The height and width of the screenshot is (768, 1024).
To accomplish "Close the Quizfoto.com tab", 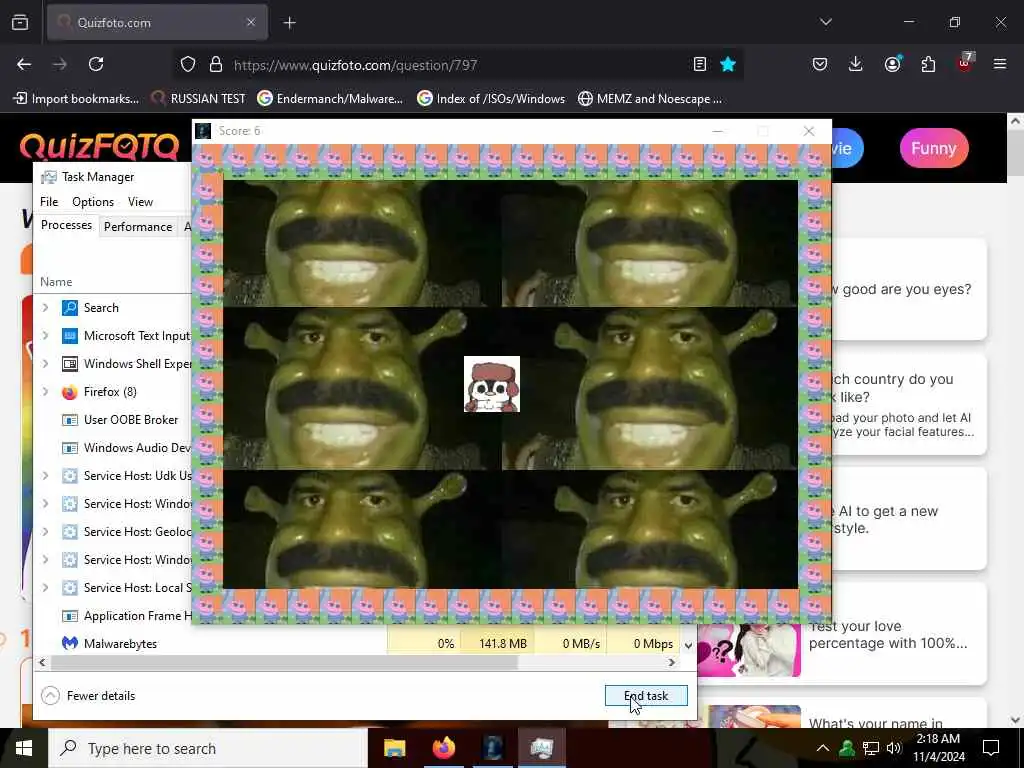I will tap(251, 22).
